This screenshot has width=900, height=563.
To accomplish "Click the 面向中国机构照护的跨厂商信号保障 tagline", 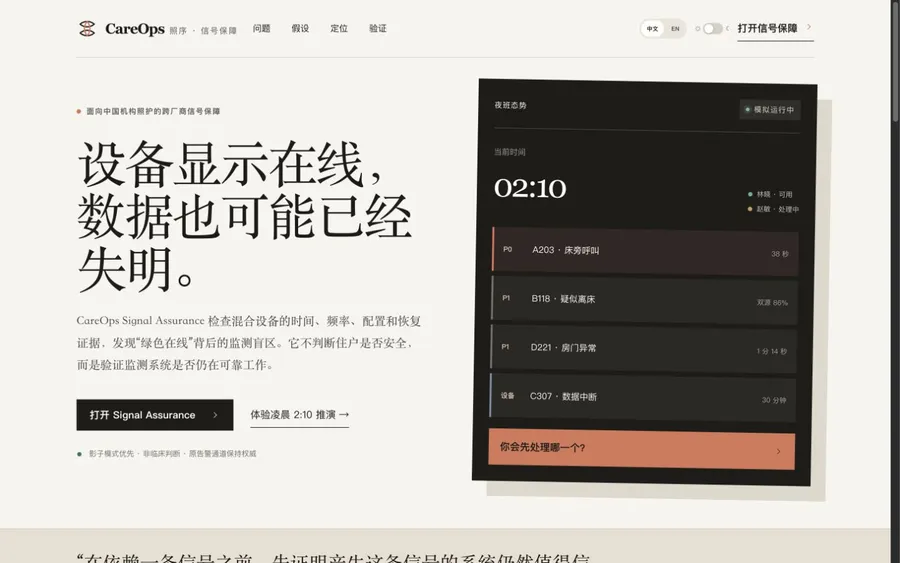I will point(153,111).
